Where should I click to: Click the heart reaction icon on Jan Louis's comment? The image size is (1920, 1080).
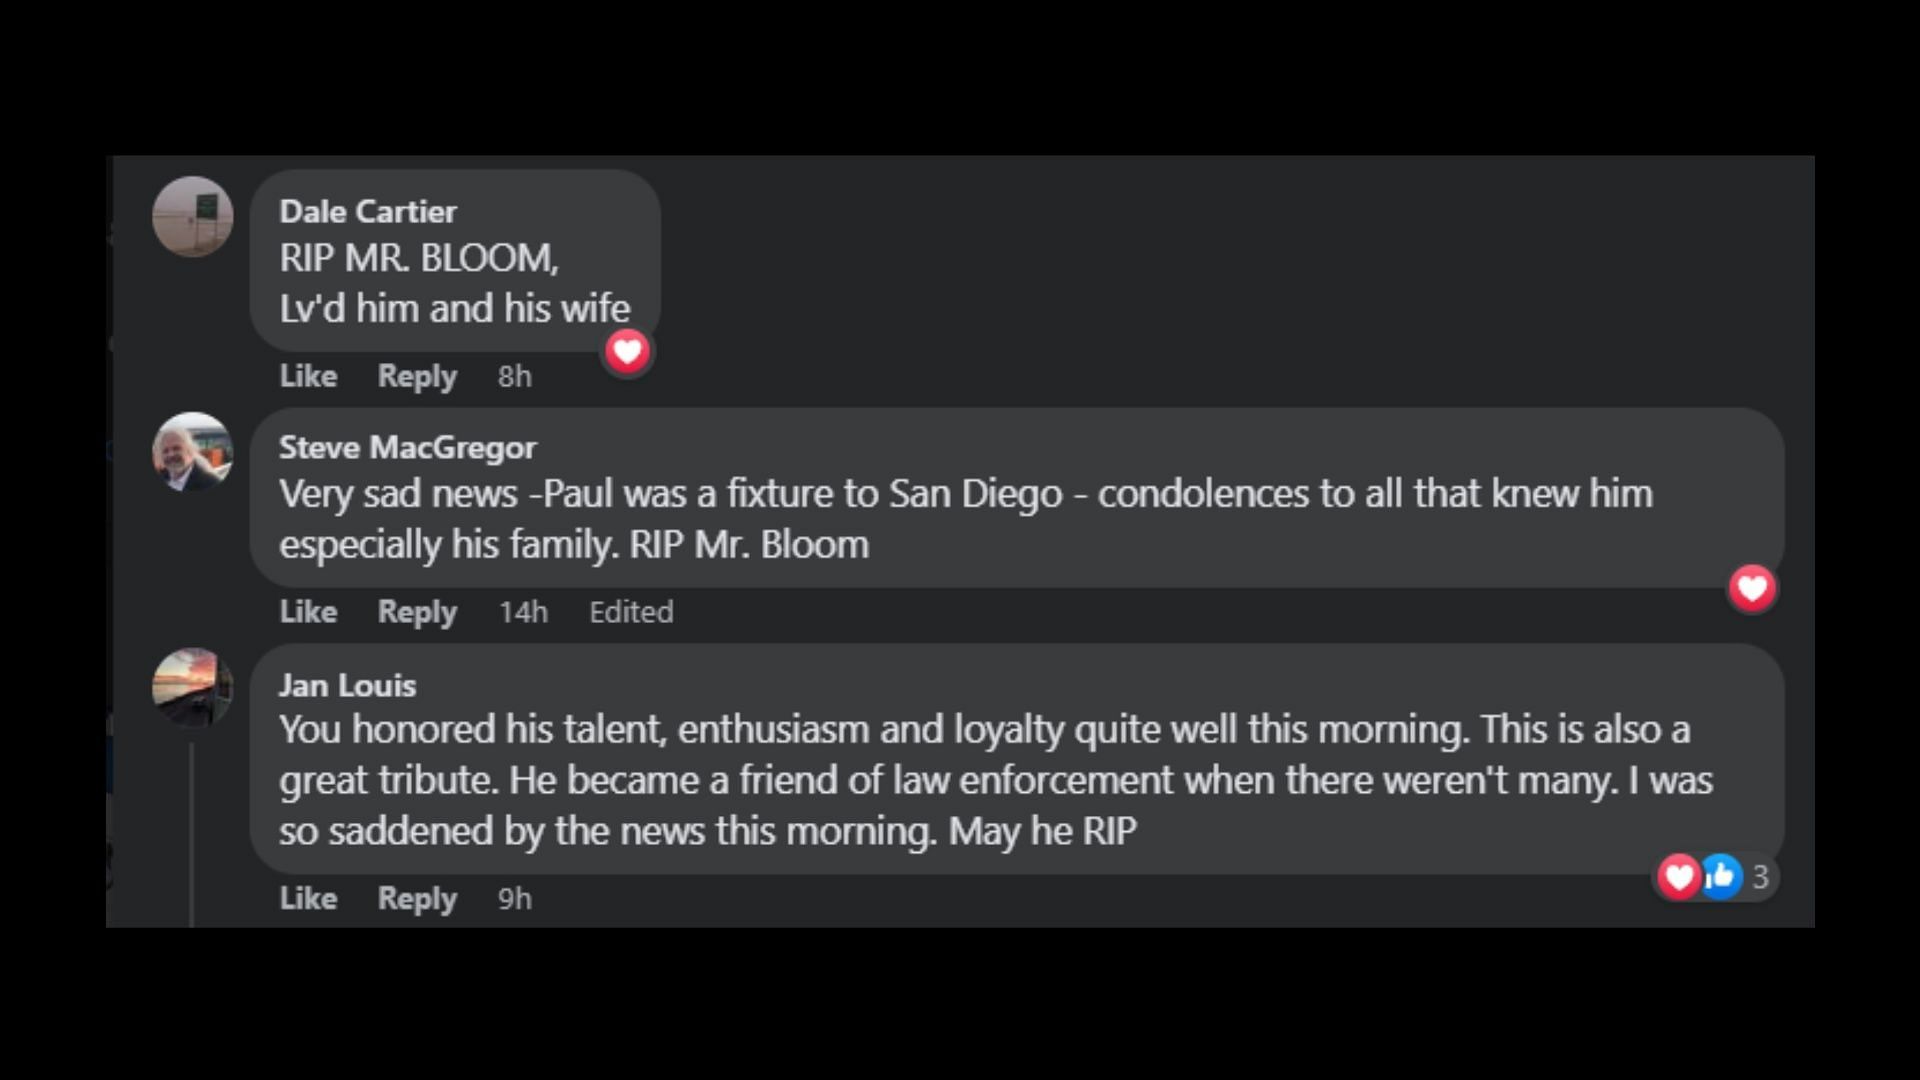(x=1679, y=877)
